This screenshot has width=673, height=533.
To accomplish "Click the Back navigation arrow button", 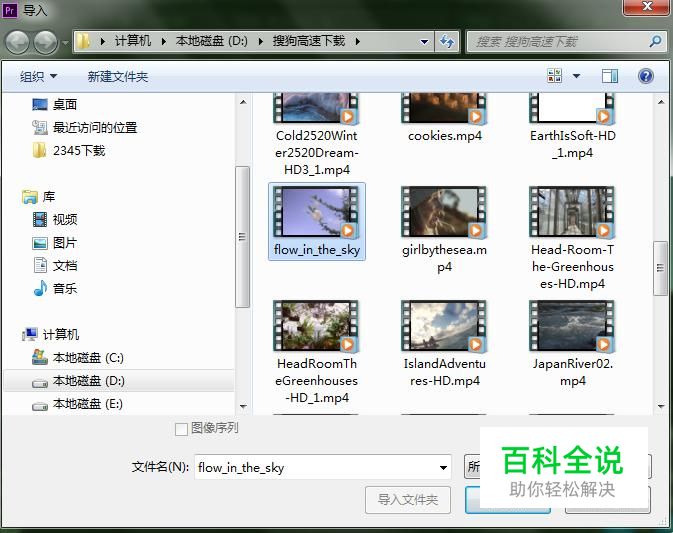I will tap(17, 42).
